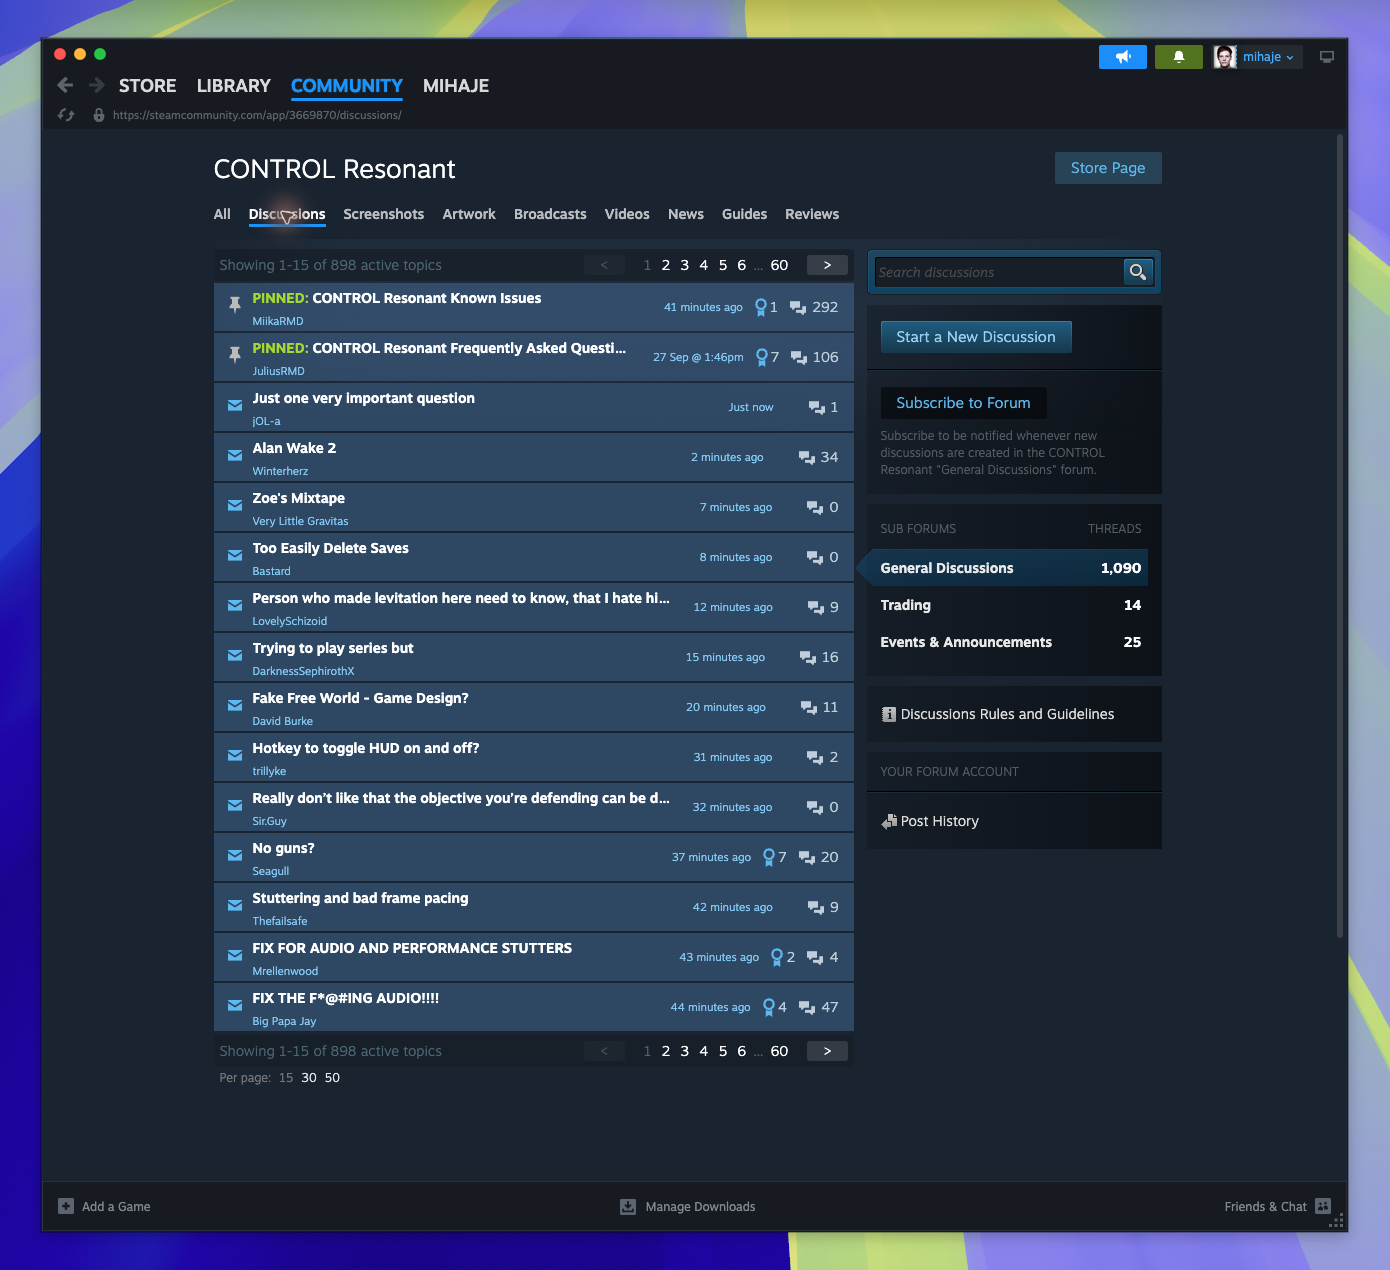Open Events & Announcements sub forum
The image size is (1390, 1270).
pyautogui.click(x=1011, y=642)
